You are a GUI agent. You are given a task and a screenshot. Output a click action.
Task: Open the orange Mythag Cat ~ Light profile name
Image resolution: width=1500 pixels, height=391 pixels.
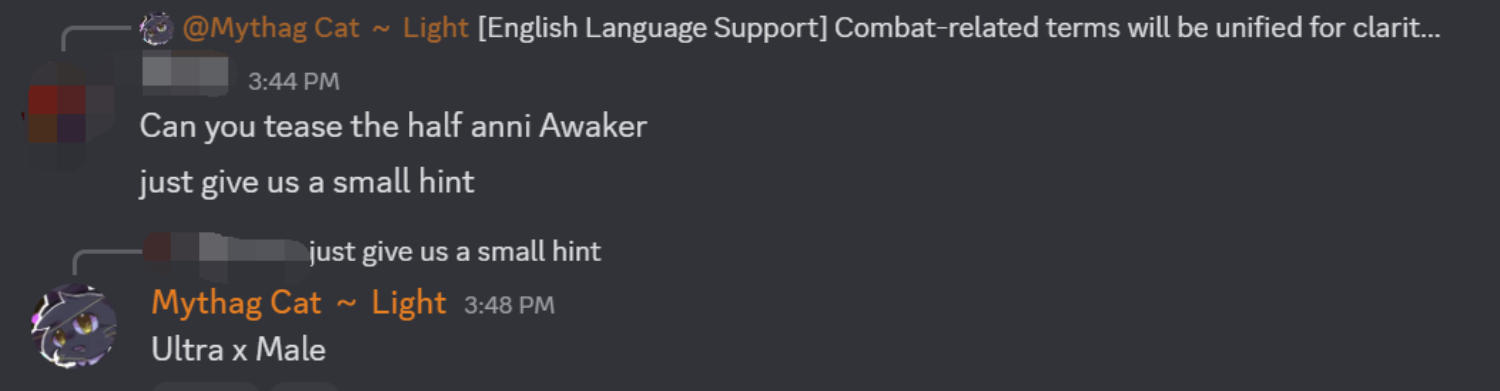299,302
